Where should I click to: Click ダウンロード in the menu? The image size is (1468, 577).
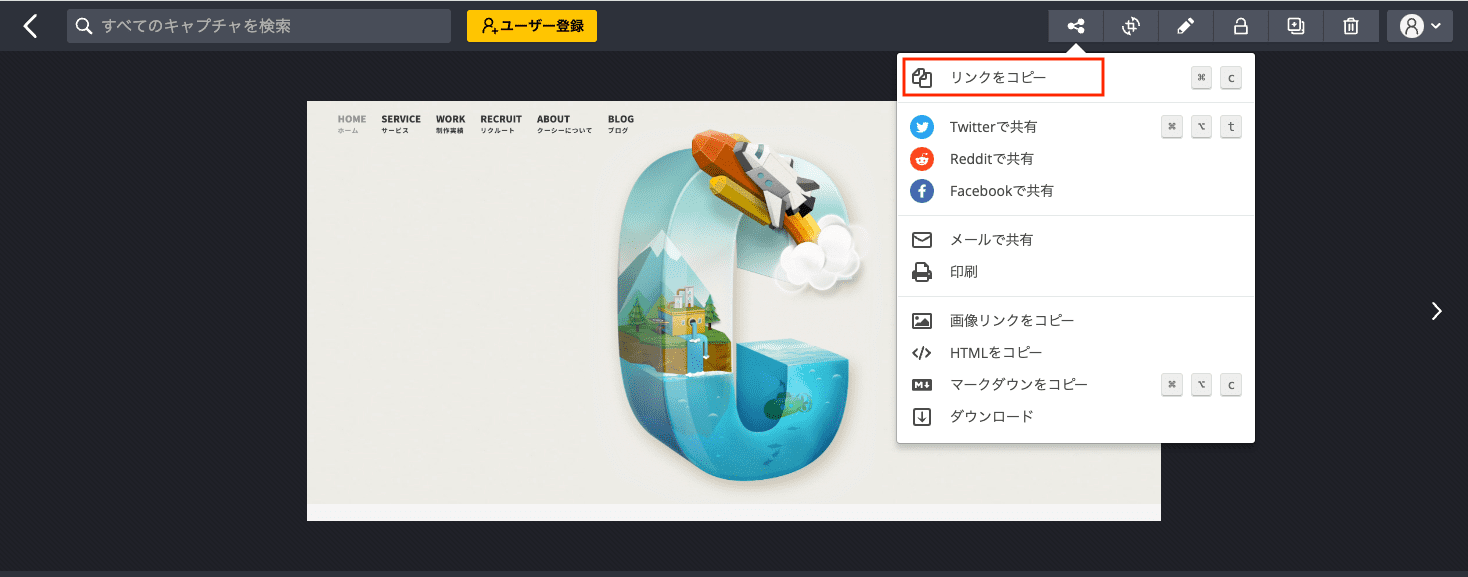pyautogui.click(x=1076, y=417)
